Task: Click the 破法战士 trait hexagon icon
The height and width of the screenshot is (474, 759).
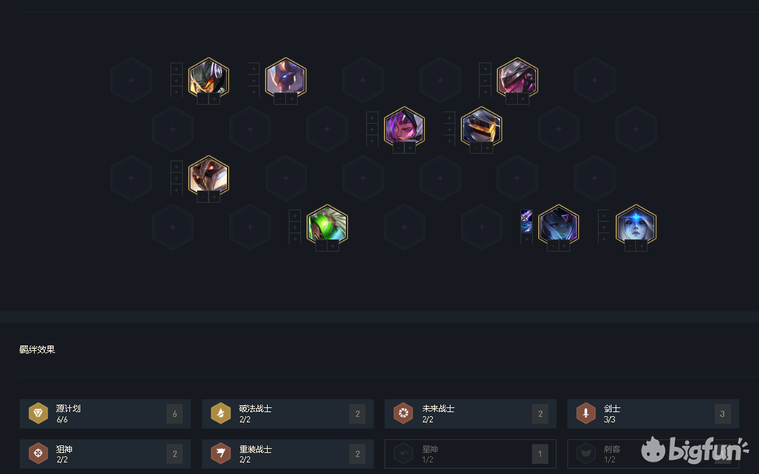Action: pos(221,413)
